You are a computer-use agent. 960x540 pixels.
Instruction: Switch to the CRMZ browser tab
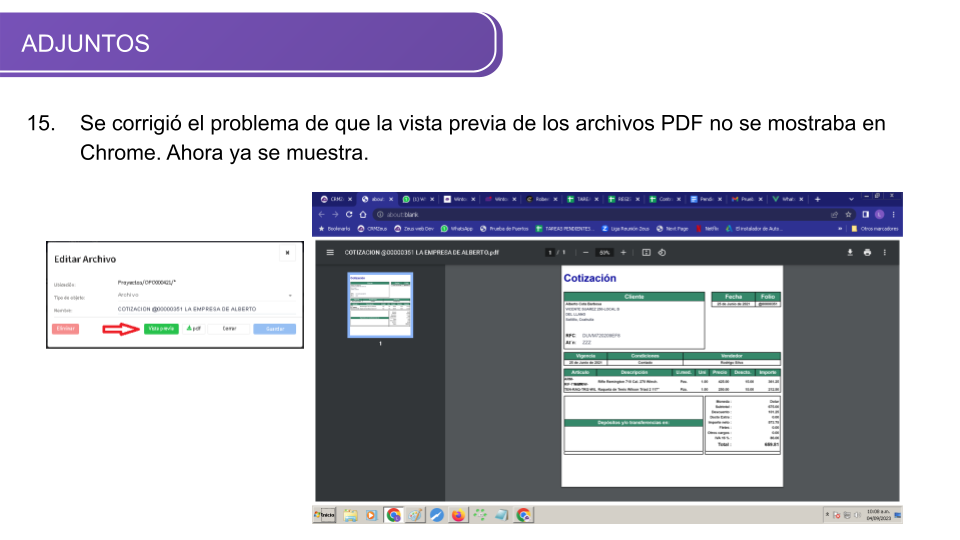[x=334, y=199]
